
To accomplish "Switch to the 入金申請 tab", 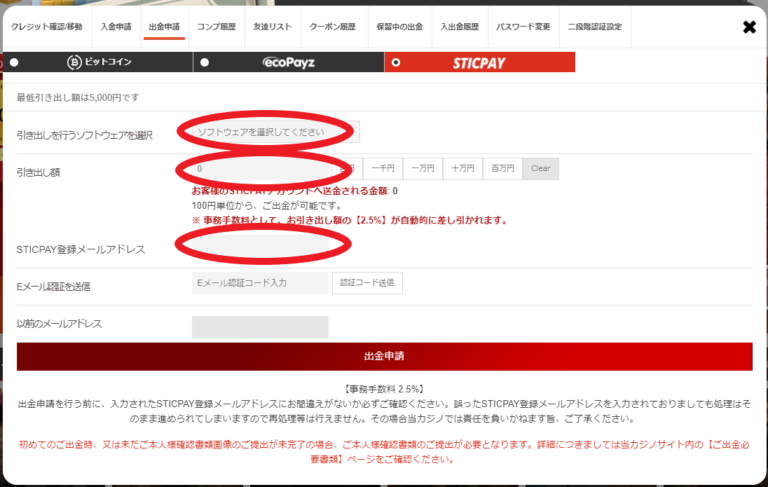I will coord(116,27).
